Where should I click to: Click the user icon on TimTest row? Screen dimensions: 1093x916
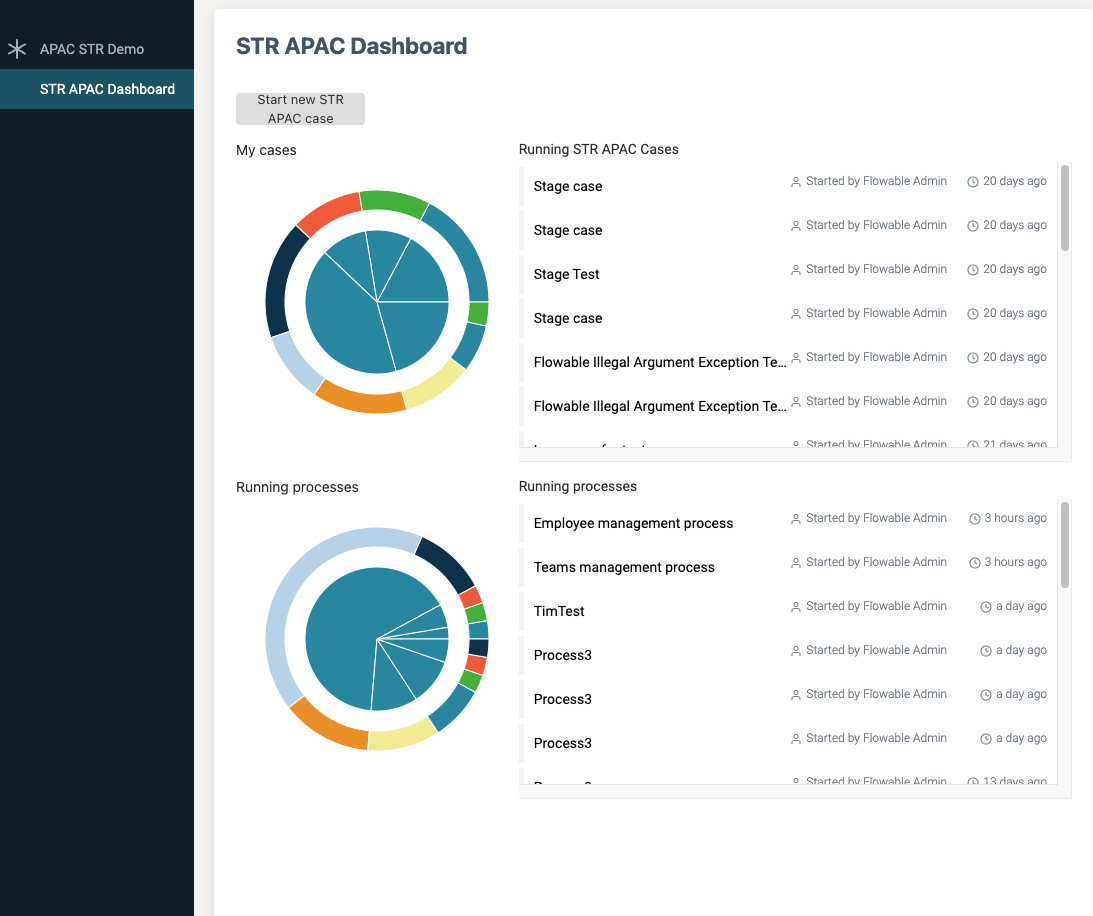[x=796, y=607]
